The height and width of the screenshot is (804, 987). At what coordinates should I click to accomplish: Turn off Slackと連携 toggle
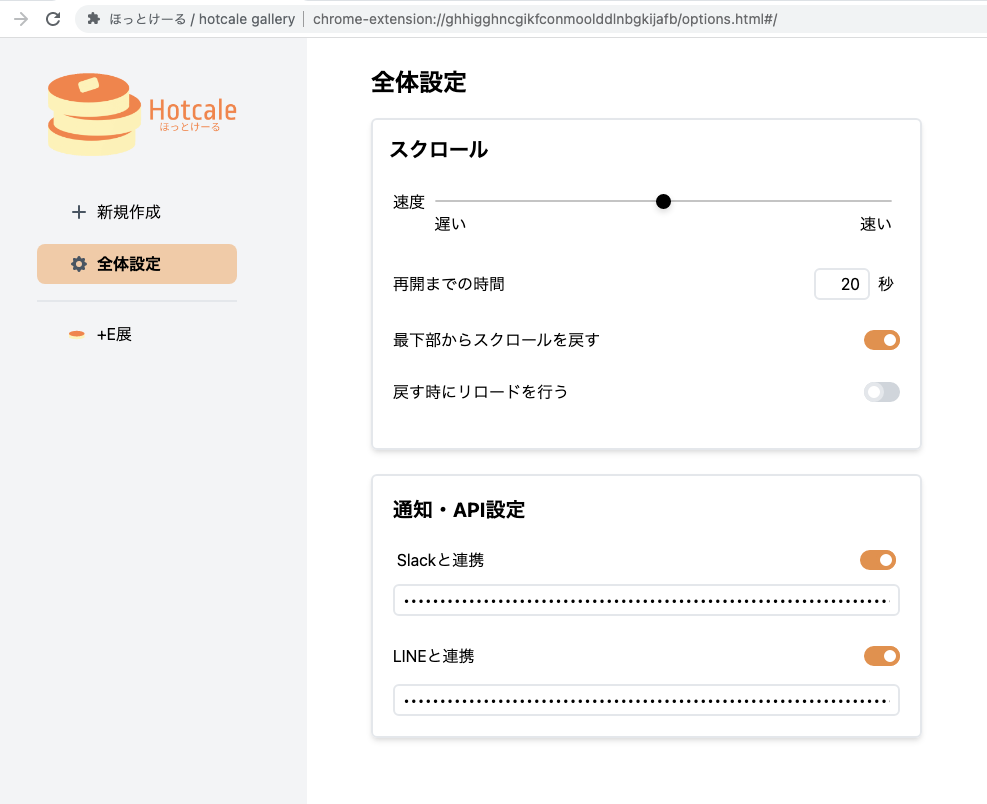[878, 560]
